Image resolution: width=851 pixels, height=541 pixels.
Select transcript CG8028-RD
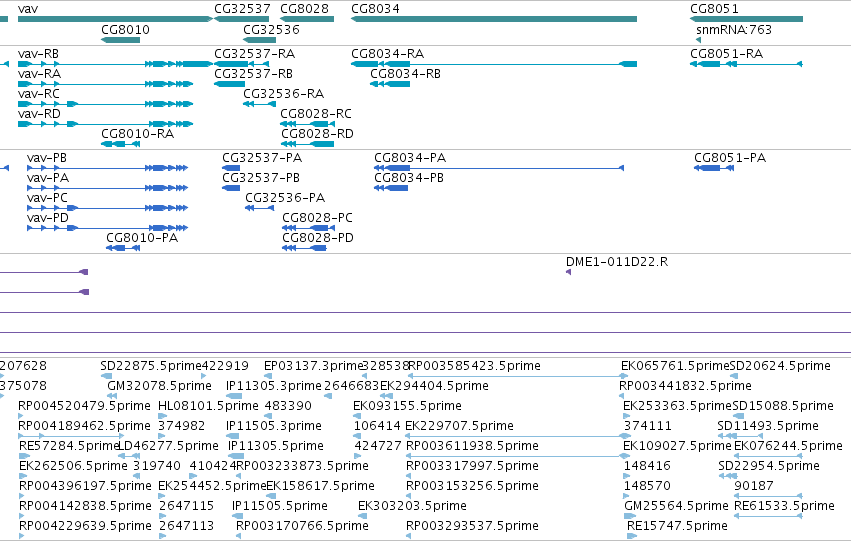(317, 134)
